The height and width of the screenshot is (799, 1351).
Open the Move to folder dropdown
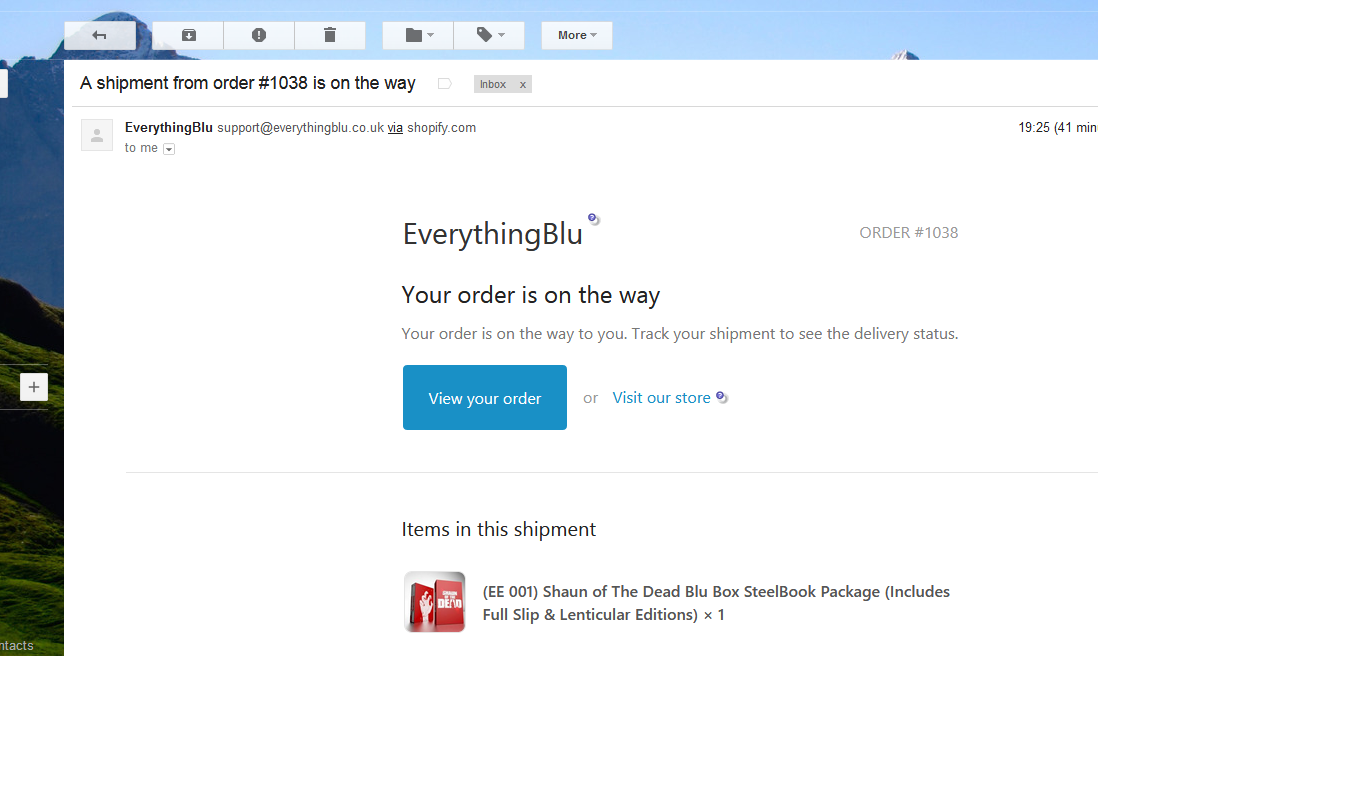click(x=418, y=35)
